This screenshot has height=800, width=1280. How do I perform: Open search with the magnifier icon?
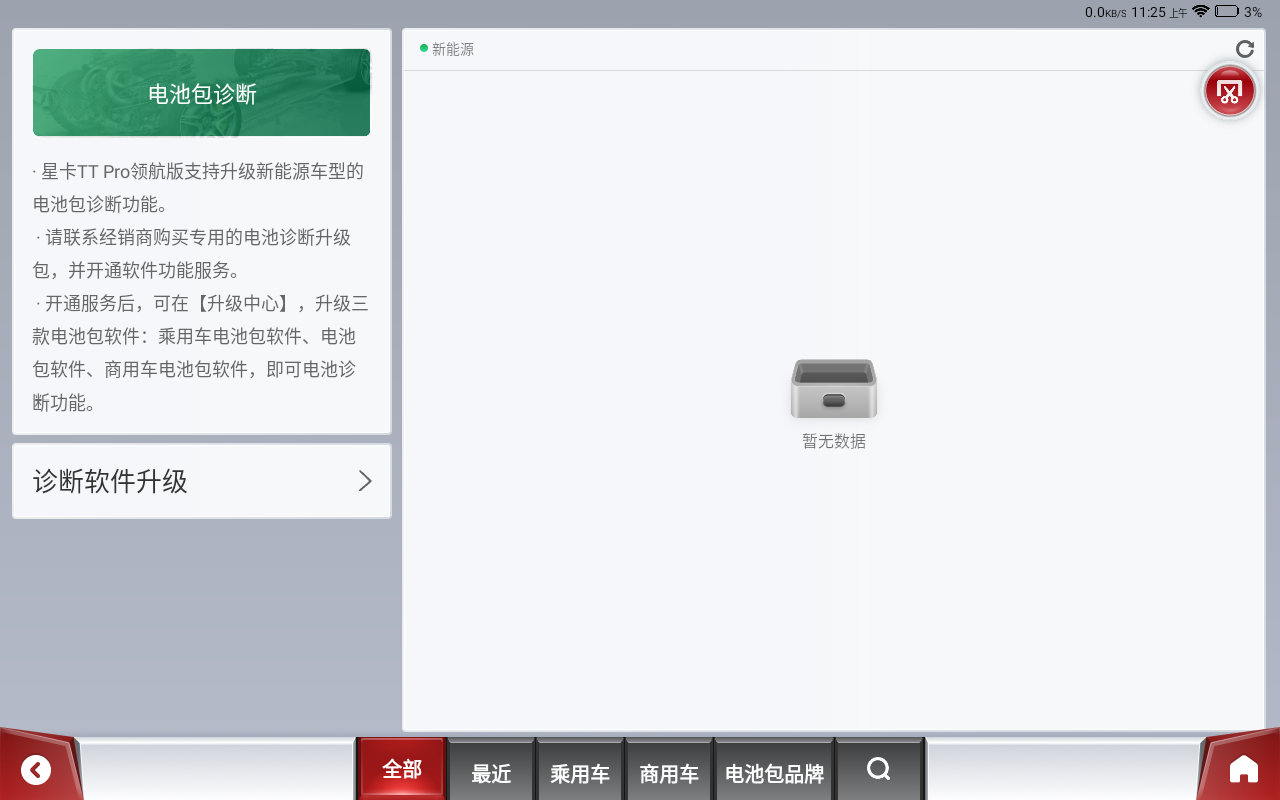pos(878,769)
